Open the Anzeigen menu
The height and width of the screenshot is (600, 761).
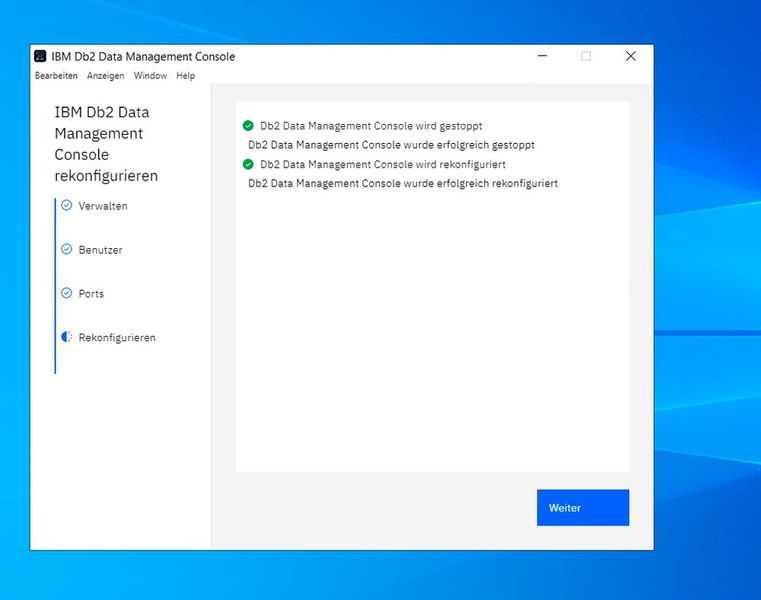coord(105,76)
